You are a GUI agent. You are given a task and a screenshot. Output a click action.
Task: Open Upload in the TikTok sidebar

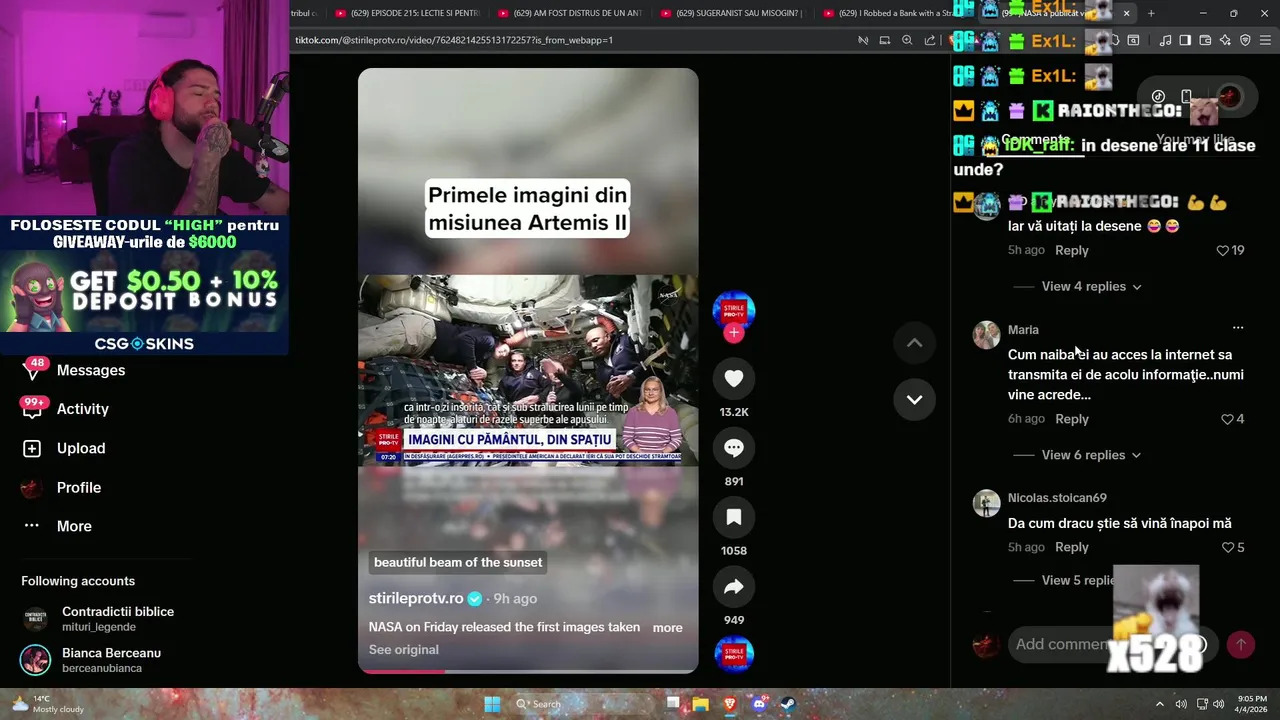pos(64,448)
